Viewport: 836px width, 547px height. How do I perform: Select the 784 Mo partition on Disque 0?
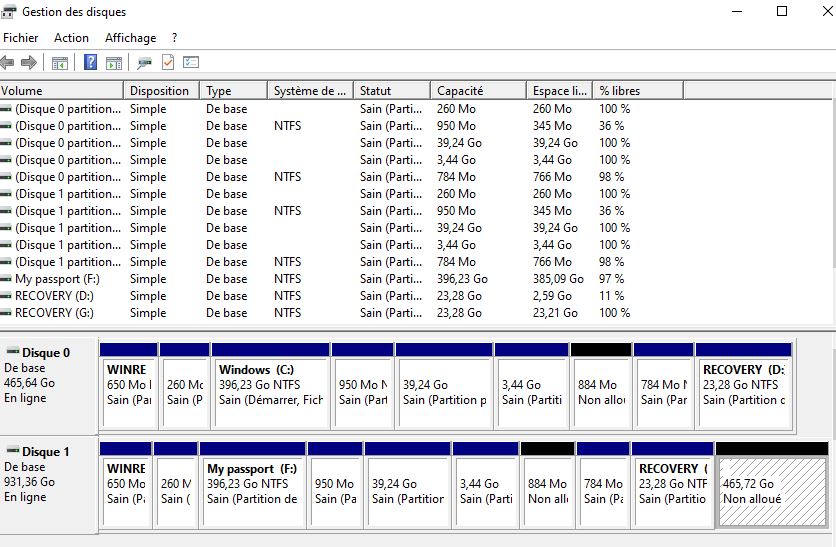coord(664,387)
